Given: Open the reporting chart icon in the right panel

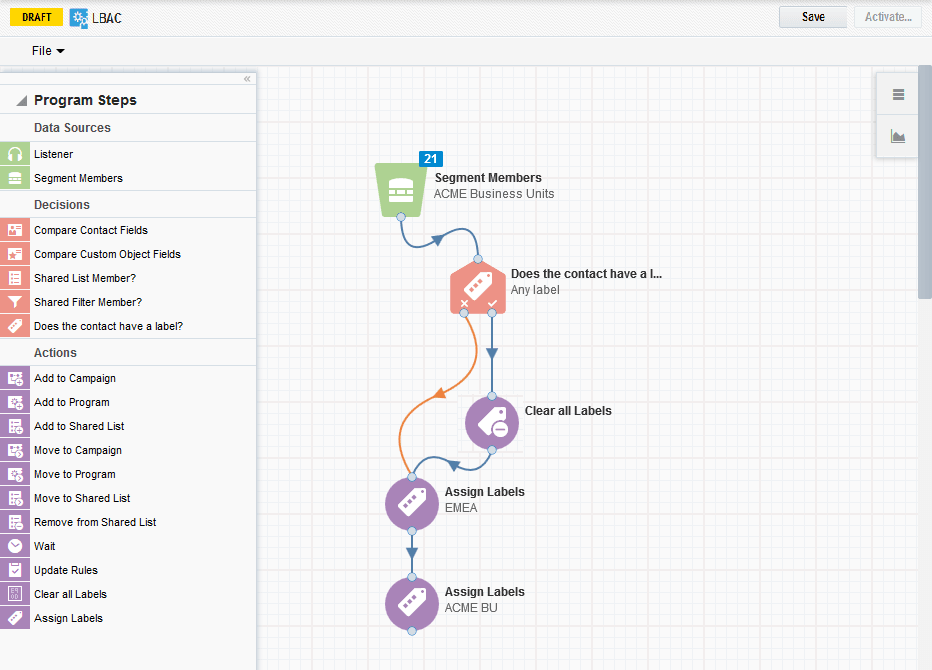Looking at the screenshot, I should [x=897, y=136].
